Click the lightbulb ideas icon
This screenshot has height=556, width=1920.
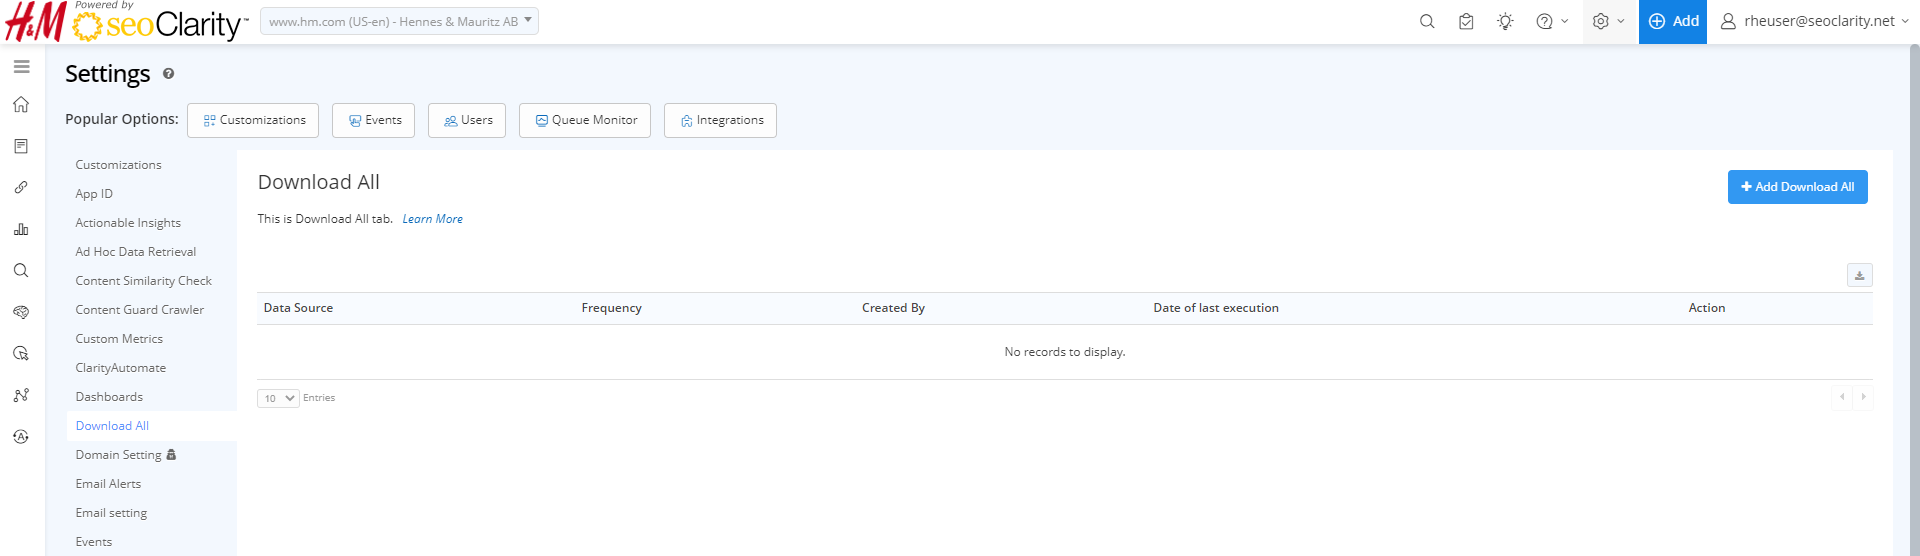tap(1505, 21)
